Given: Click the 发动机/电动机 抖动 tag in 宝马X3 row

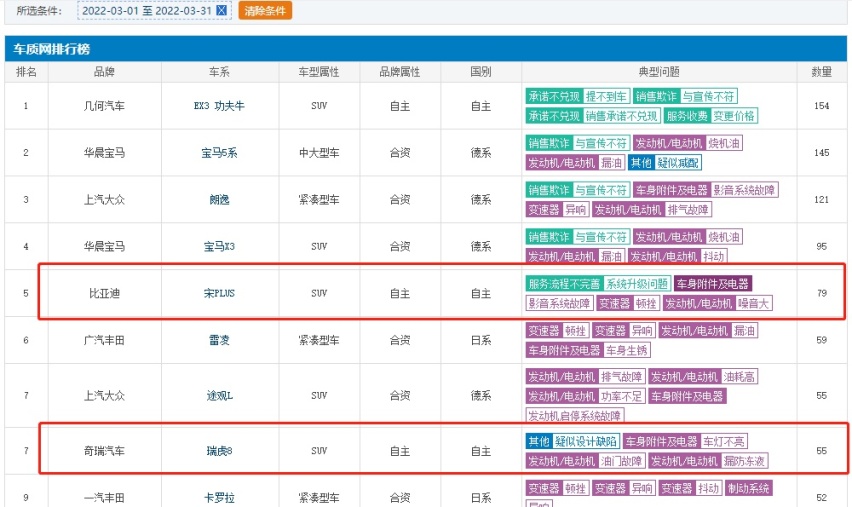Looking at the screenshot, I should (678, 256).
